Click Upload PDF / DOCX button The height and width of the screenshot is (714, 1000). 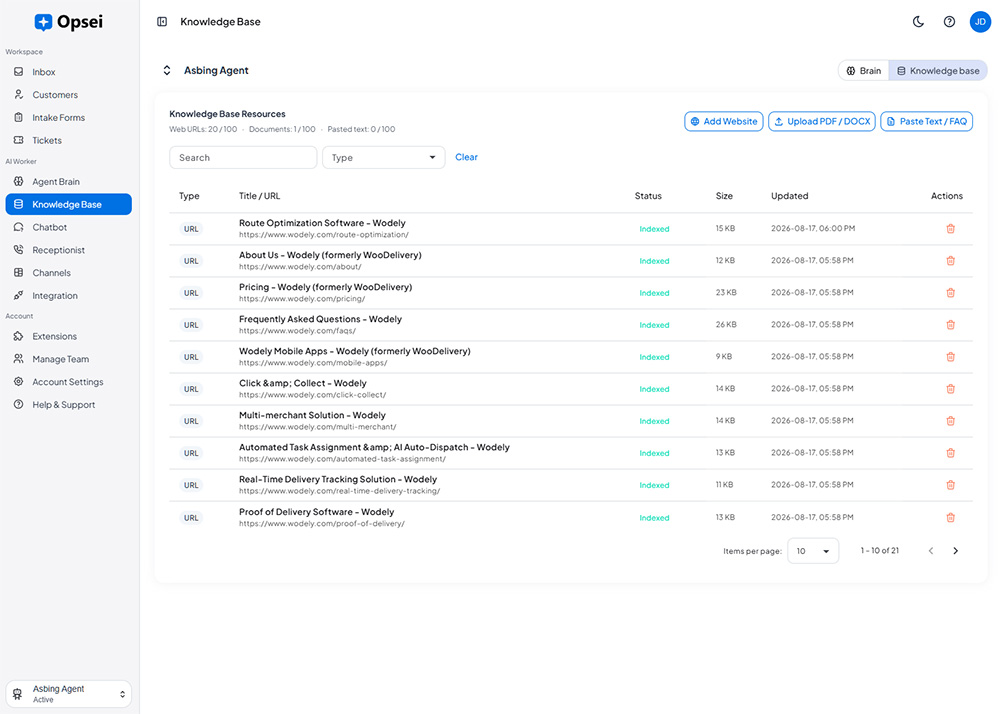tap(822, 121)
